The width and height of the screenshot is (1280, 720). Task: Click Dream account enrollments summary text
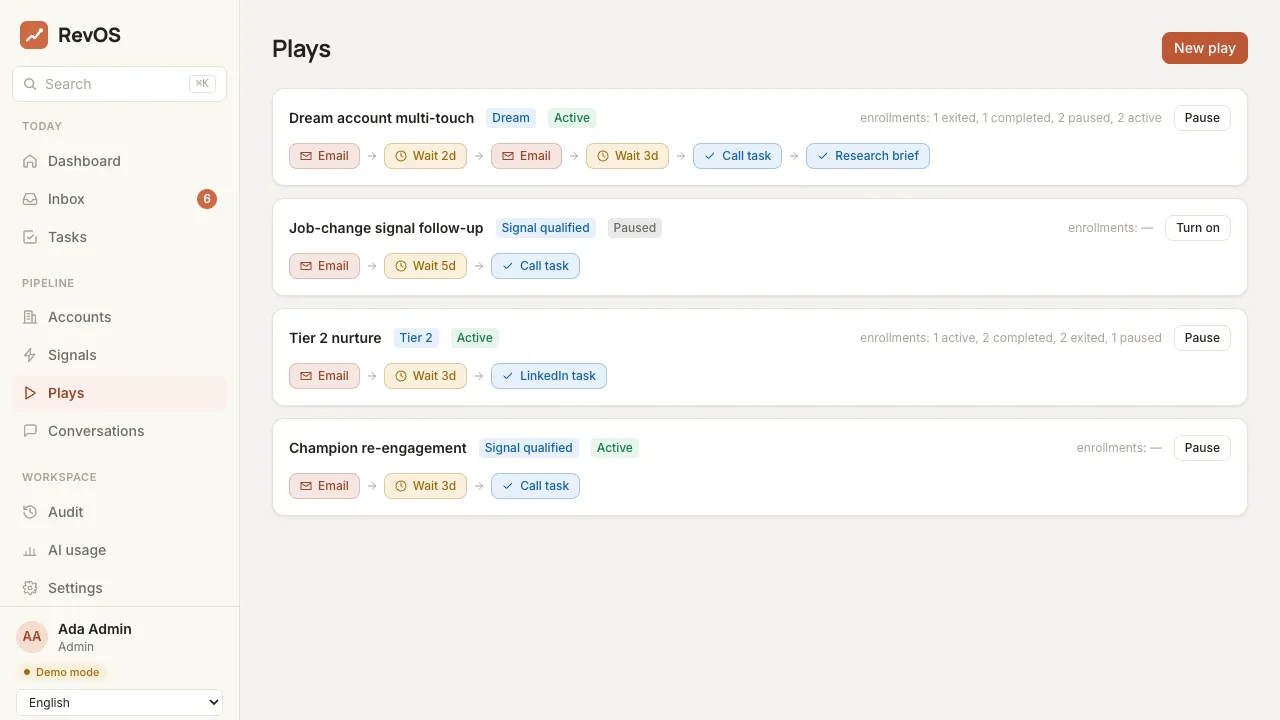tap(1011, 118)
